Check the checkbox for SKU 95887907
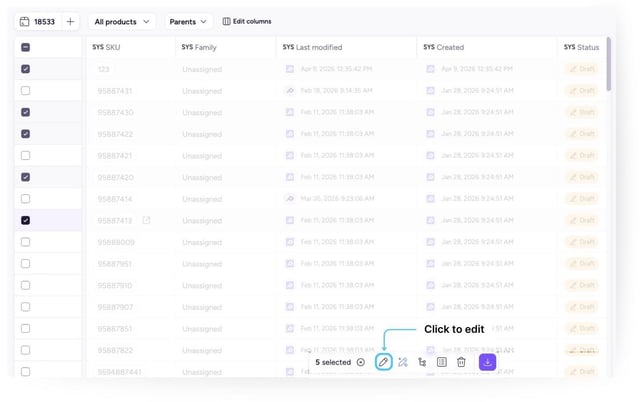This screenshot has width=644, height=402. pos(25,307)
